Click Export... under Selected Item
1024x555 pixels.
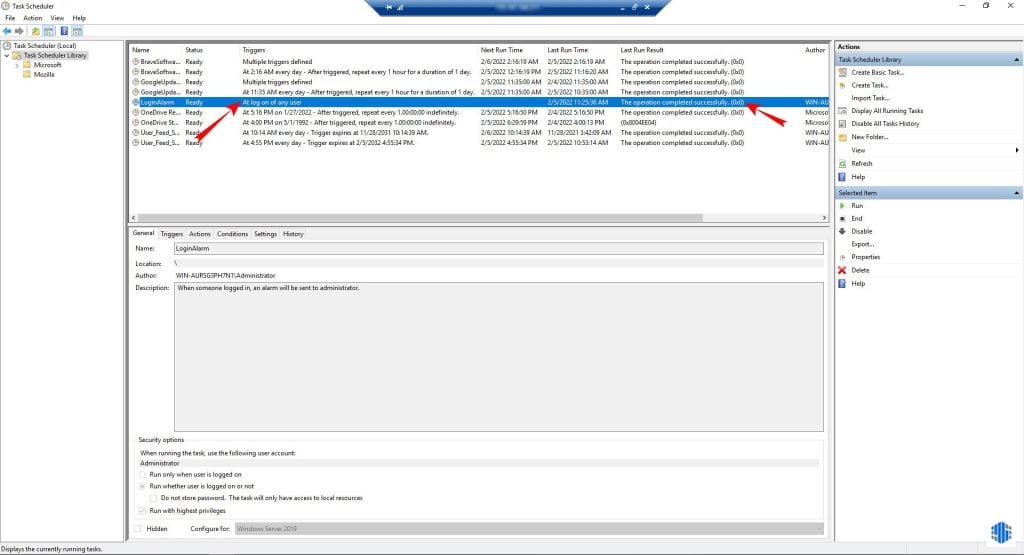point(863,244)
